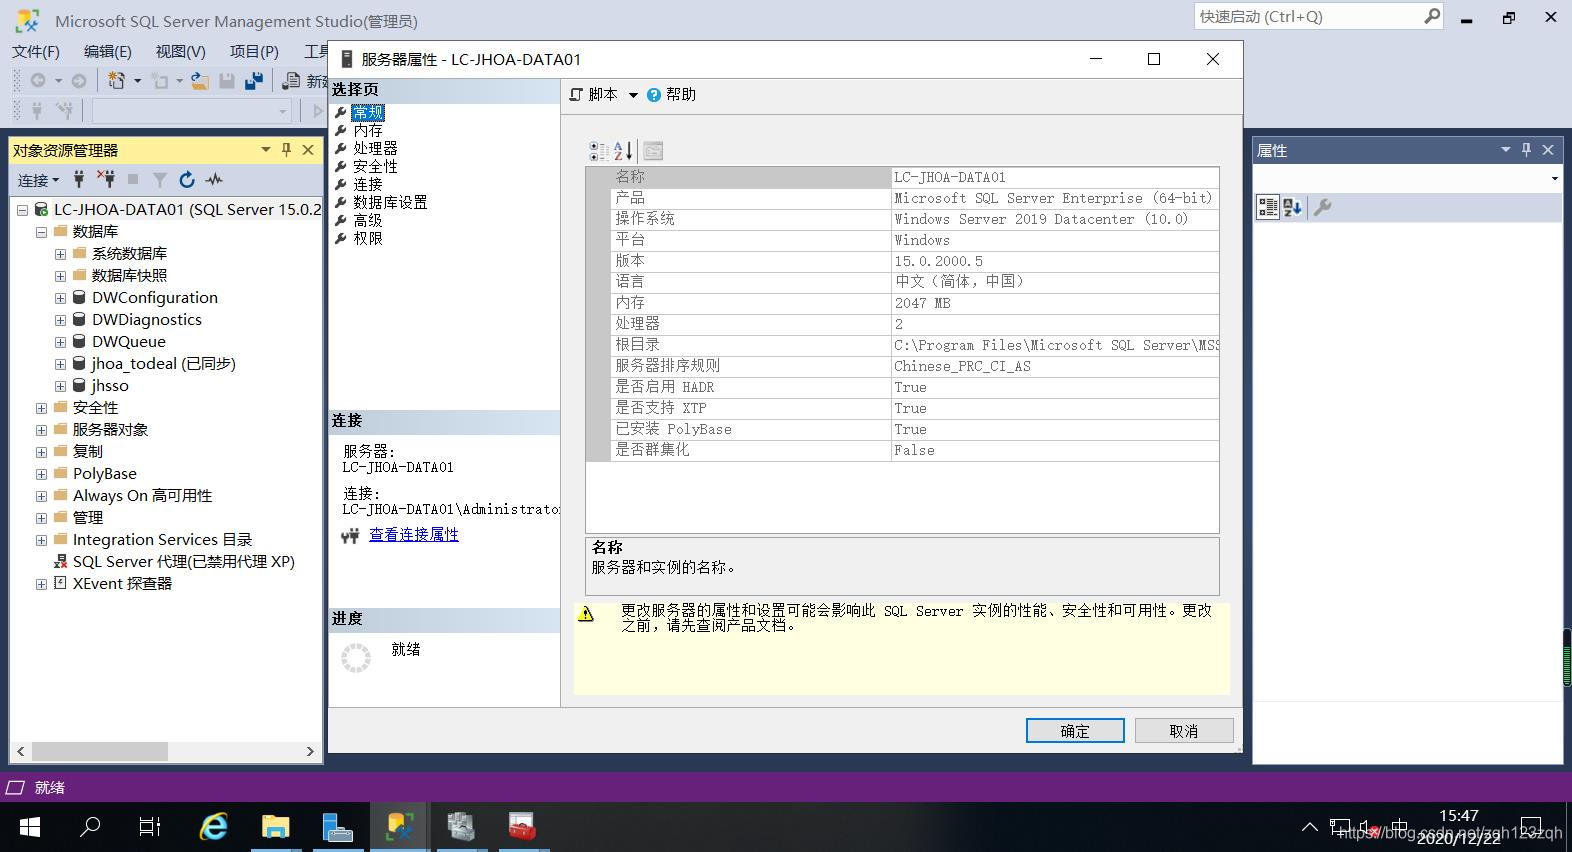
Task: Click the Property Pages icon in property grid
Action: click(x=653, y=151)
